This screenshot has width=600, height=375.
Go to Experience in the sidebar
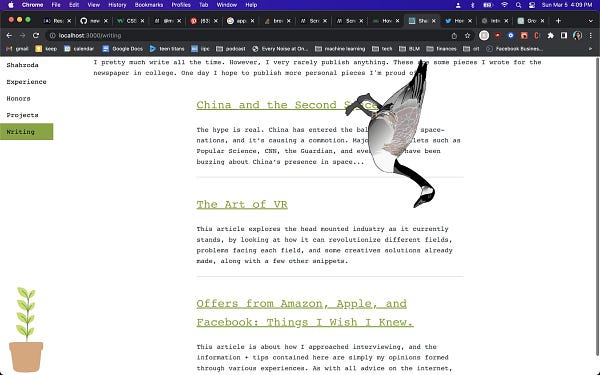point(26,82)
